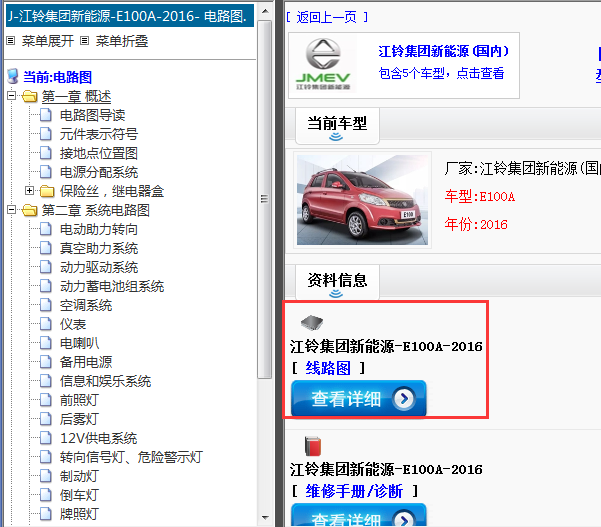Select the 当前车型 tab
The image size is (601, 527).
[x=337, y=126]
